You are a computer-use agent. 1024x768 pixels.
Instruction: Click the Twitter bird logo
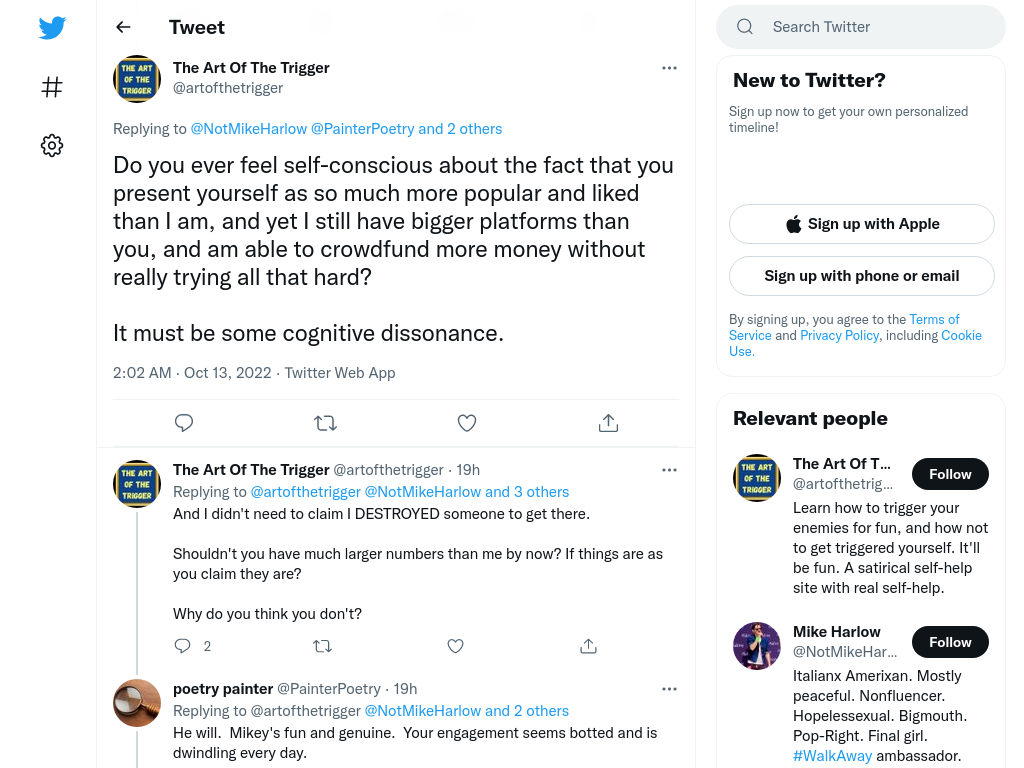pos(52,27)
